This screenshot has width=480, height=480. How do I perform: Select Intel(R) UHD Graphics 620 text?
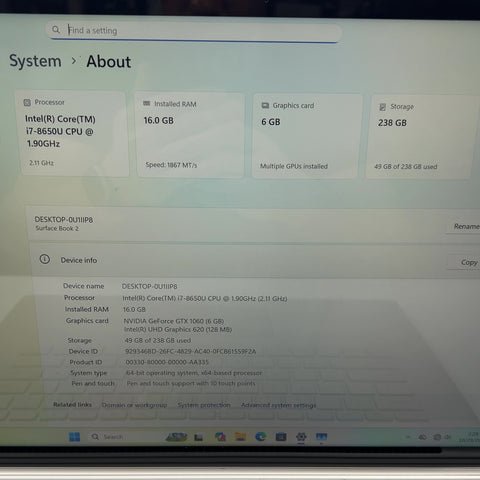coord(178,329)
